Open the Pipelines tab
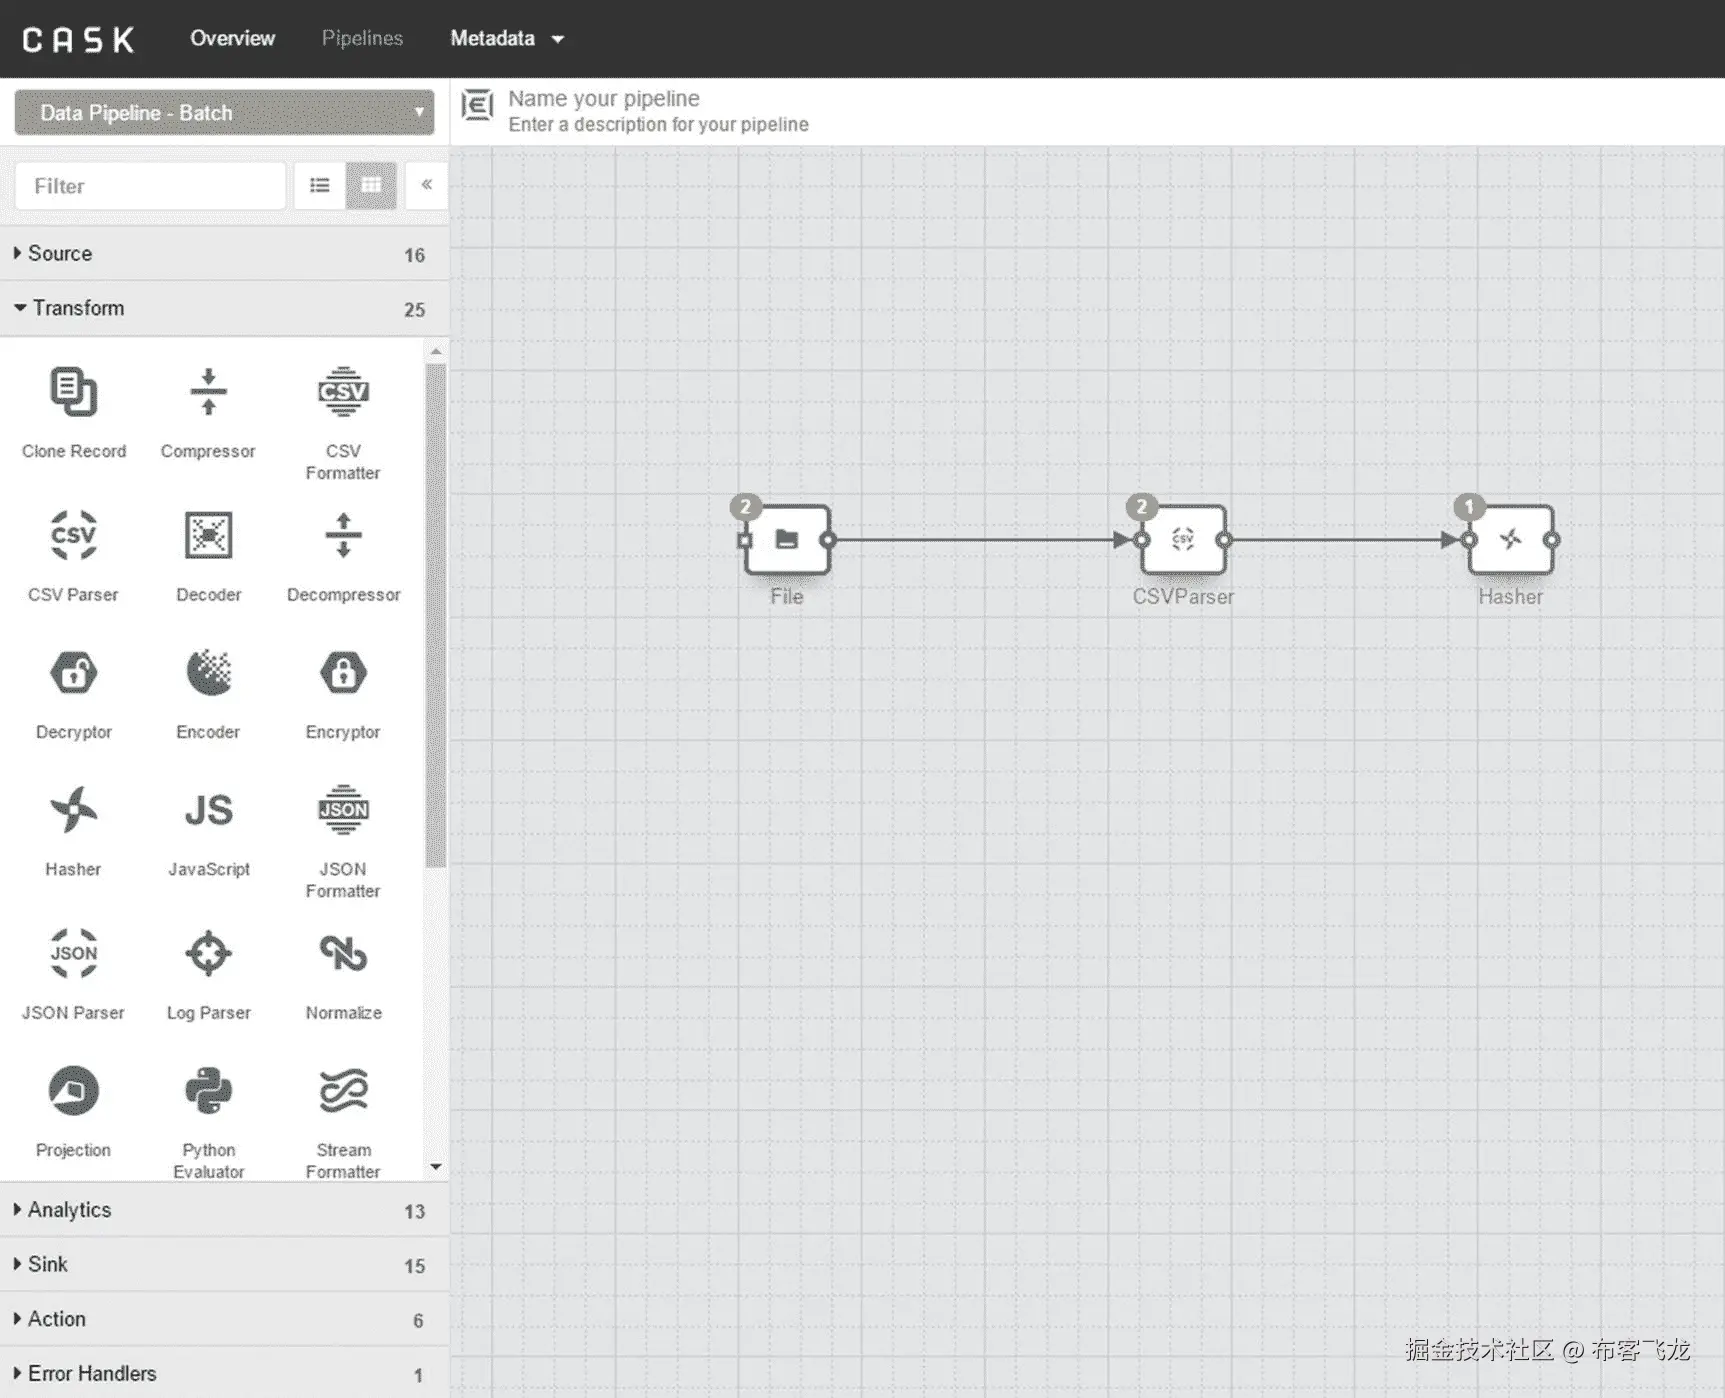 pos(362,39)
